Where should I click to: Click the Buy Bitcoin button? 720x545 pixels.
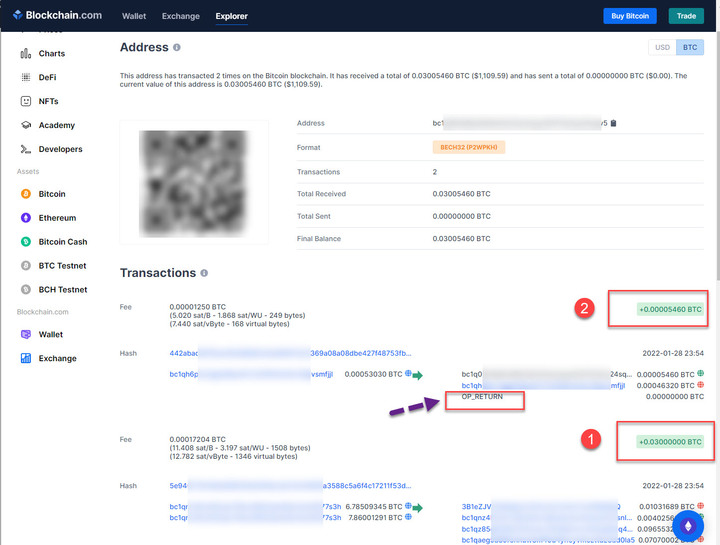pyautogui.click(x=630, y=16)
